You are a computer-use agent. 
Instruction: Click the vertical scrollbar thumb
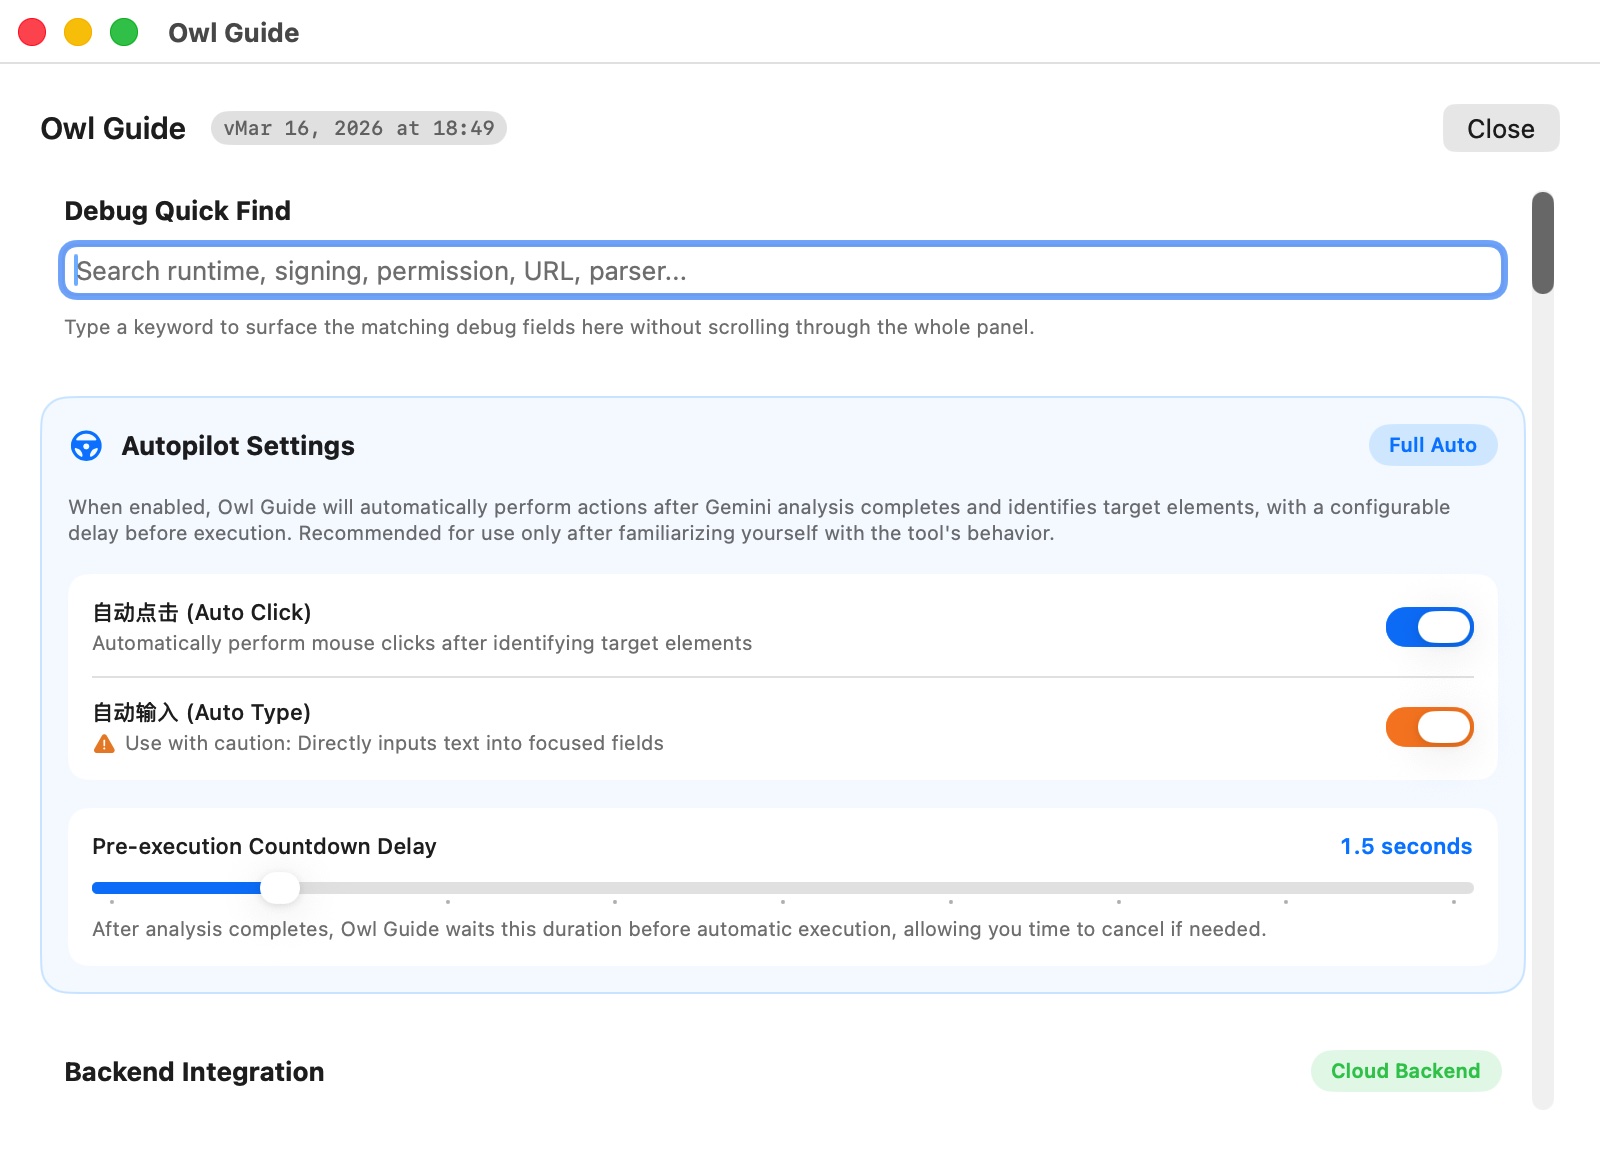click(x=1543, y=243)
